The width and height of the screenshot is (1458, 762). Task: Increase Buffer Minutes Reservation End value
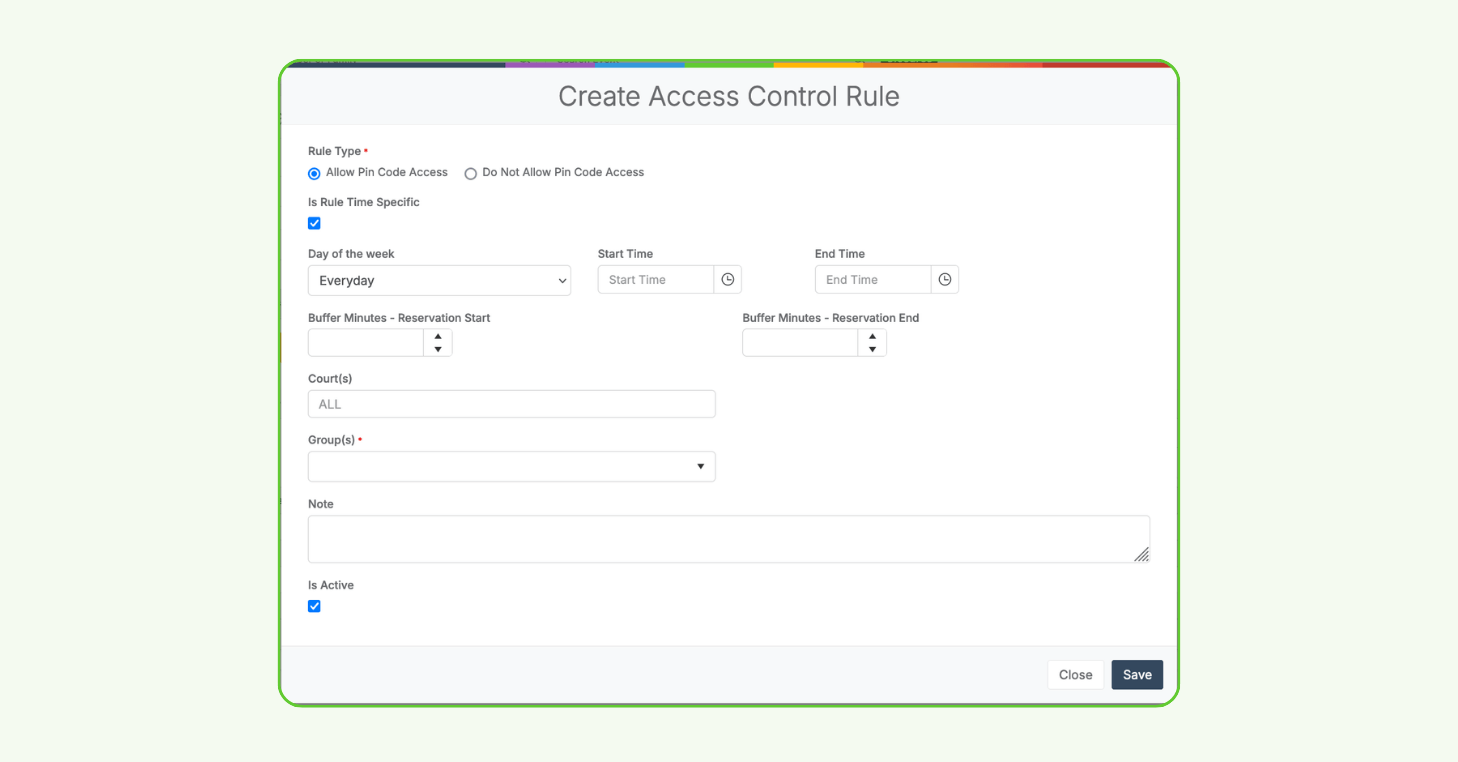(x=872, y=337)
